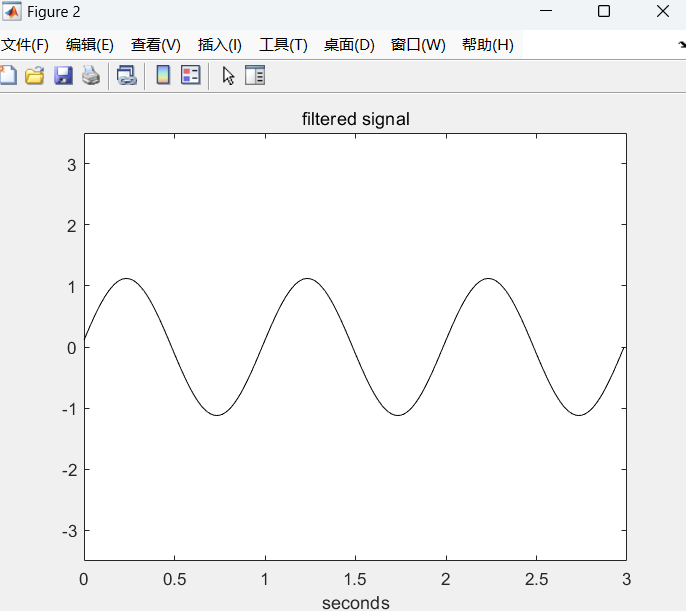Click the y-axis tick label -3
Screen dimensions: 686x611
click(70, 531)
